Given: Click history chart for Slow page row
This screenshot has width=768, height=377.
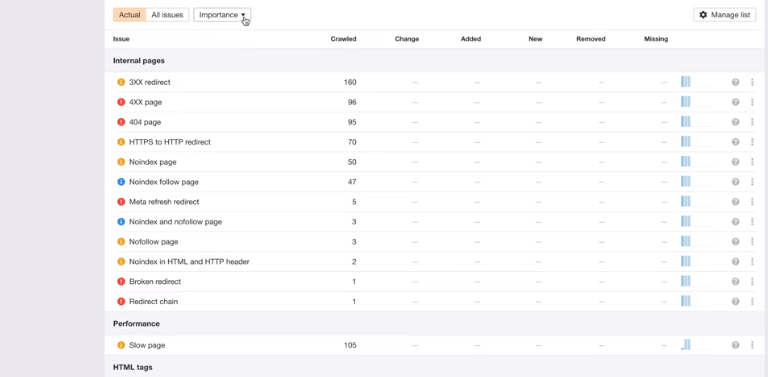Looking at the screenshot, I should point(696,345).
